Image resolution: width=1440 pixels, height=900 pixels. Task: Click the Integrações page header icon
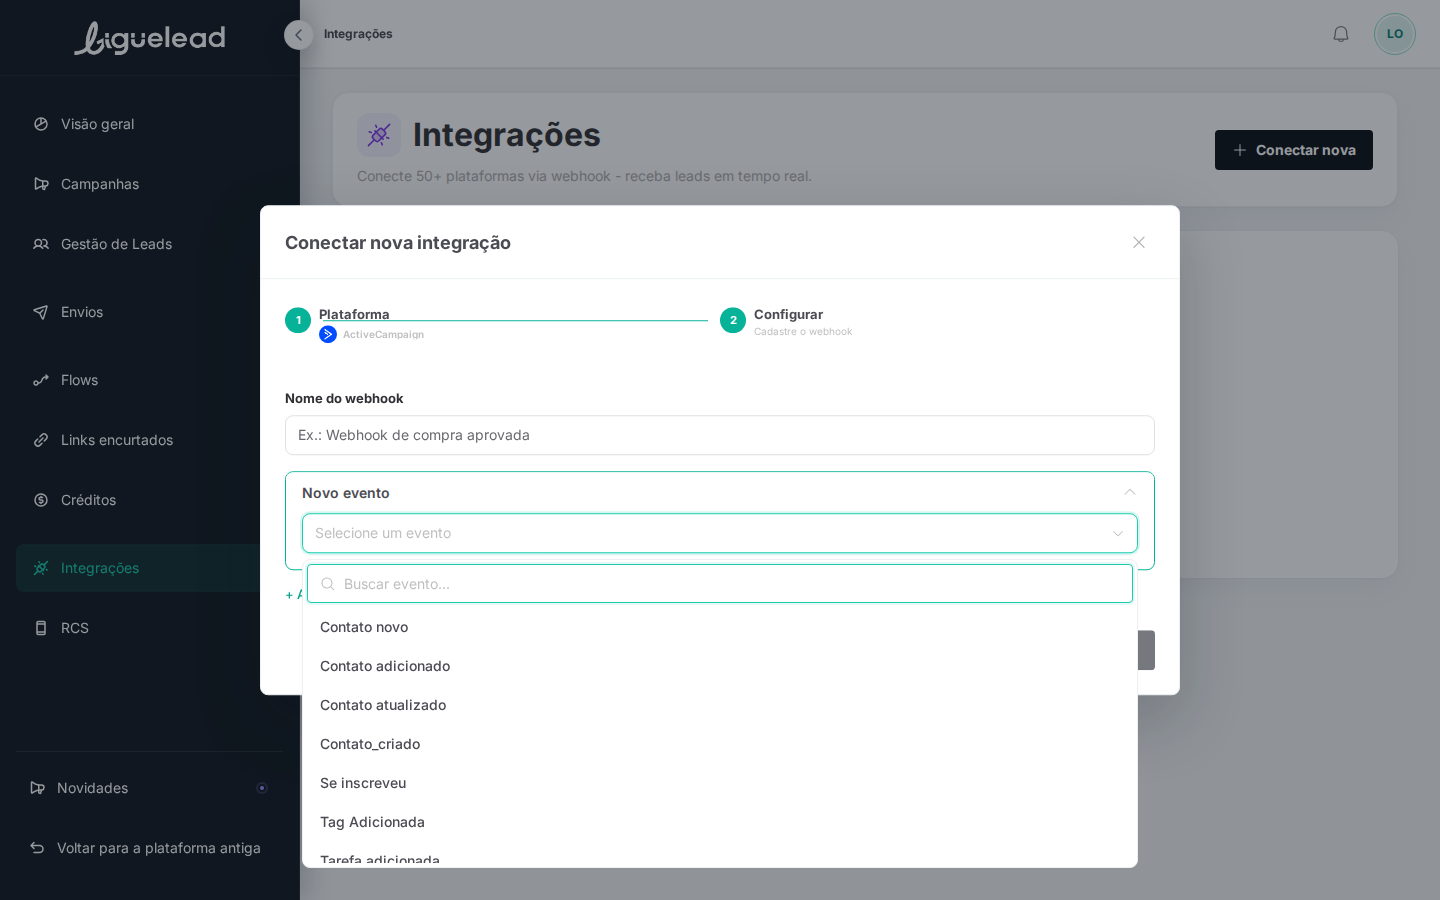[x=379, y=135]
